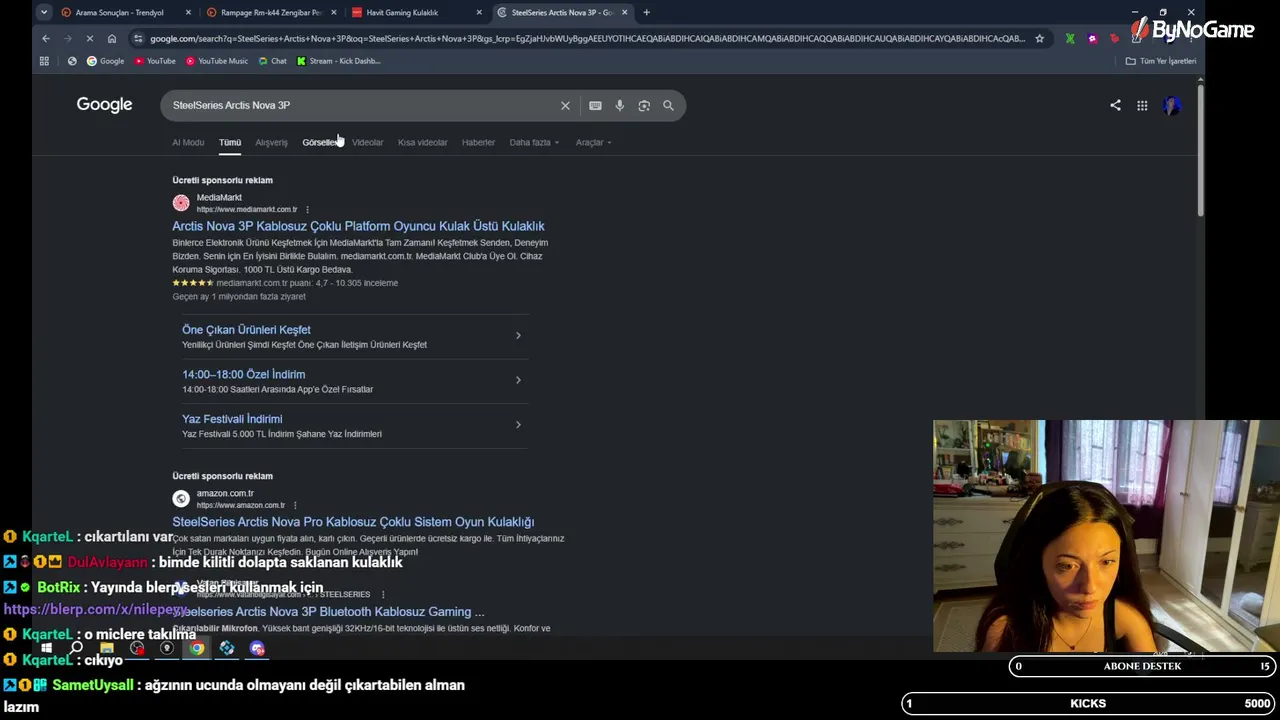This screenshot has width=1280, height=720.
Task: Open the YouTube bookmark
Action: pos(154,61)
